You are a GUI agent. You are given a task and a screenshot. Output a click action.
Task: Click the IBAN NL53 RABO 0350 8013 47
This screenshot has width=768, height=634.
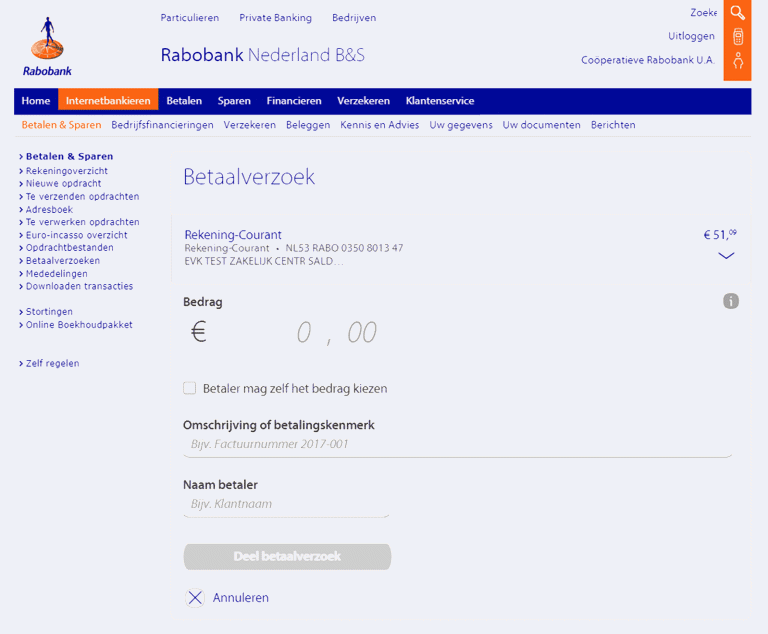[x=344, y=248]
